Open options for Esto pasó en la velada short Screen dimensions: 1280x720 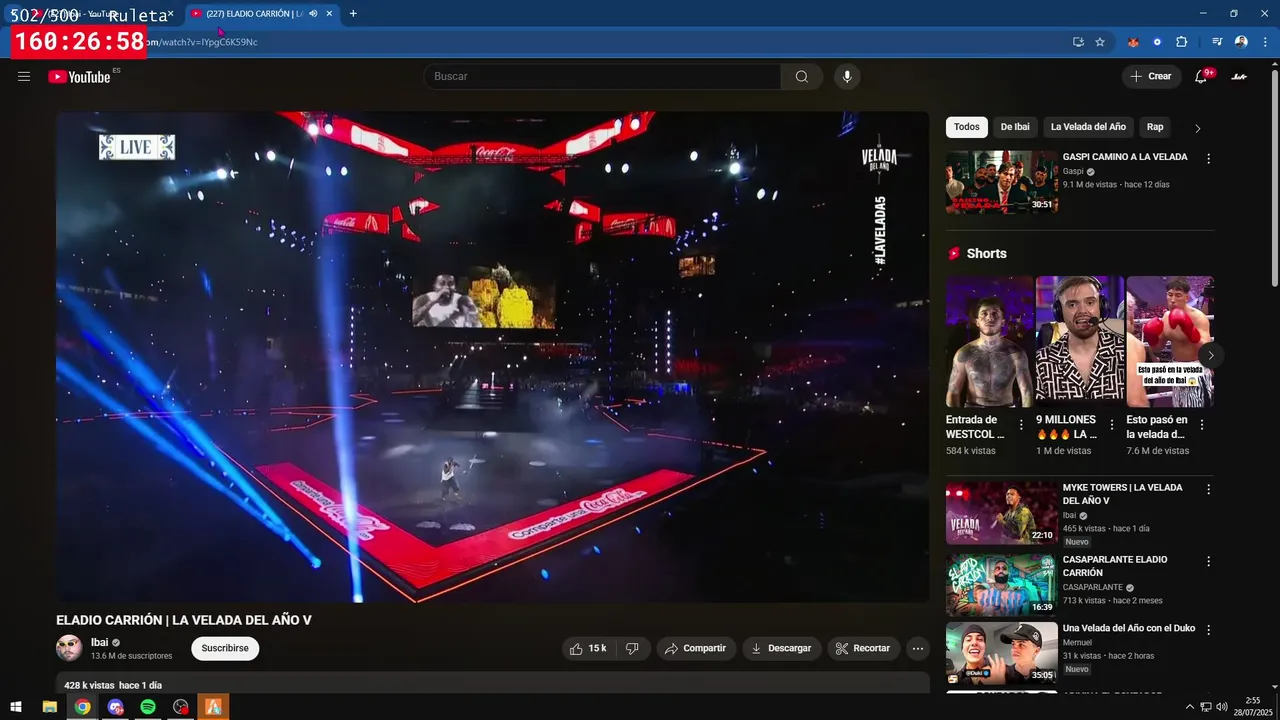click(1202, 425)
